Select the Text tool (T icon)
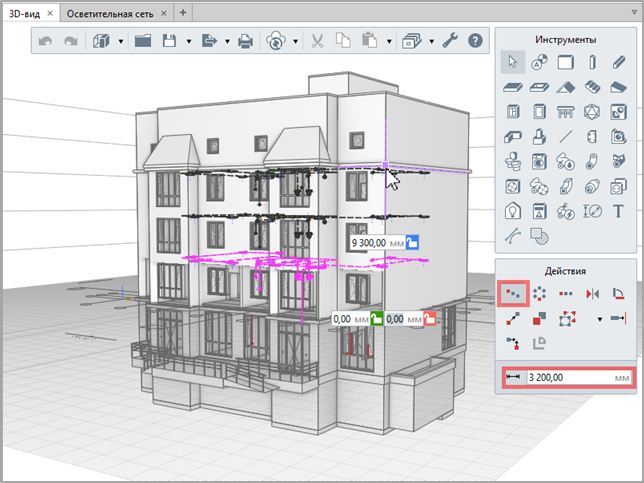Screen dimensions: 644x483 click(617, 211)
